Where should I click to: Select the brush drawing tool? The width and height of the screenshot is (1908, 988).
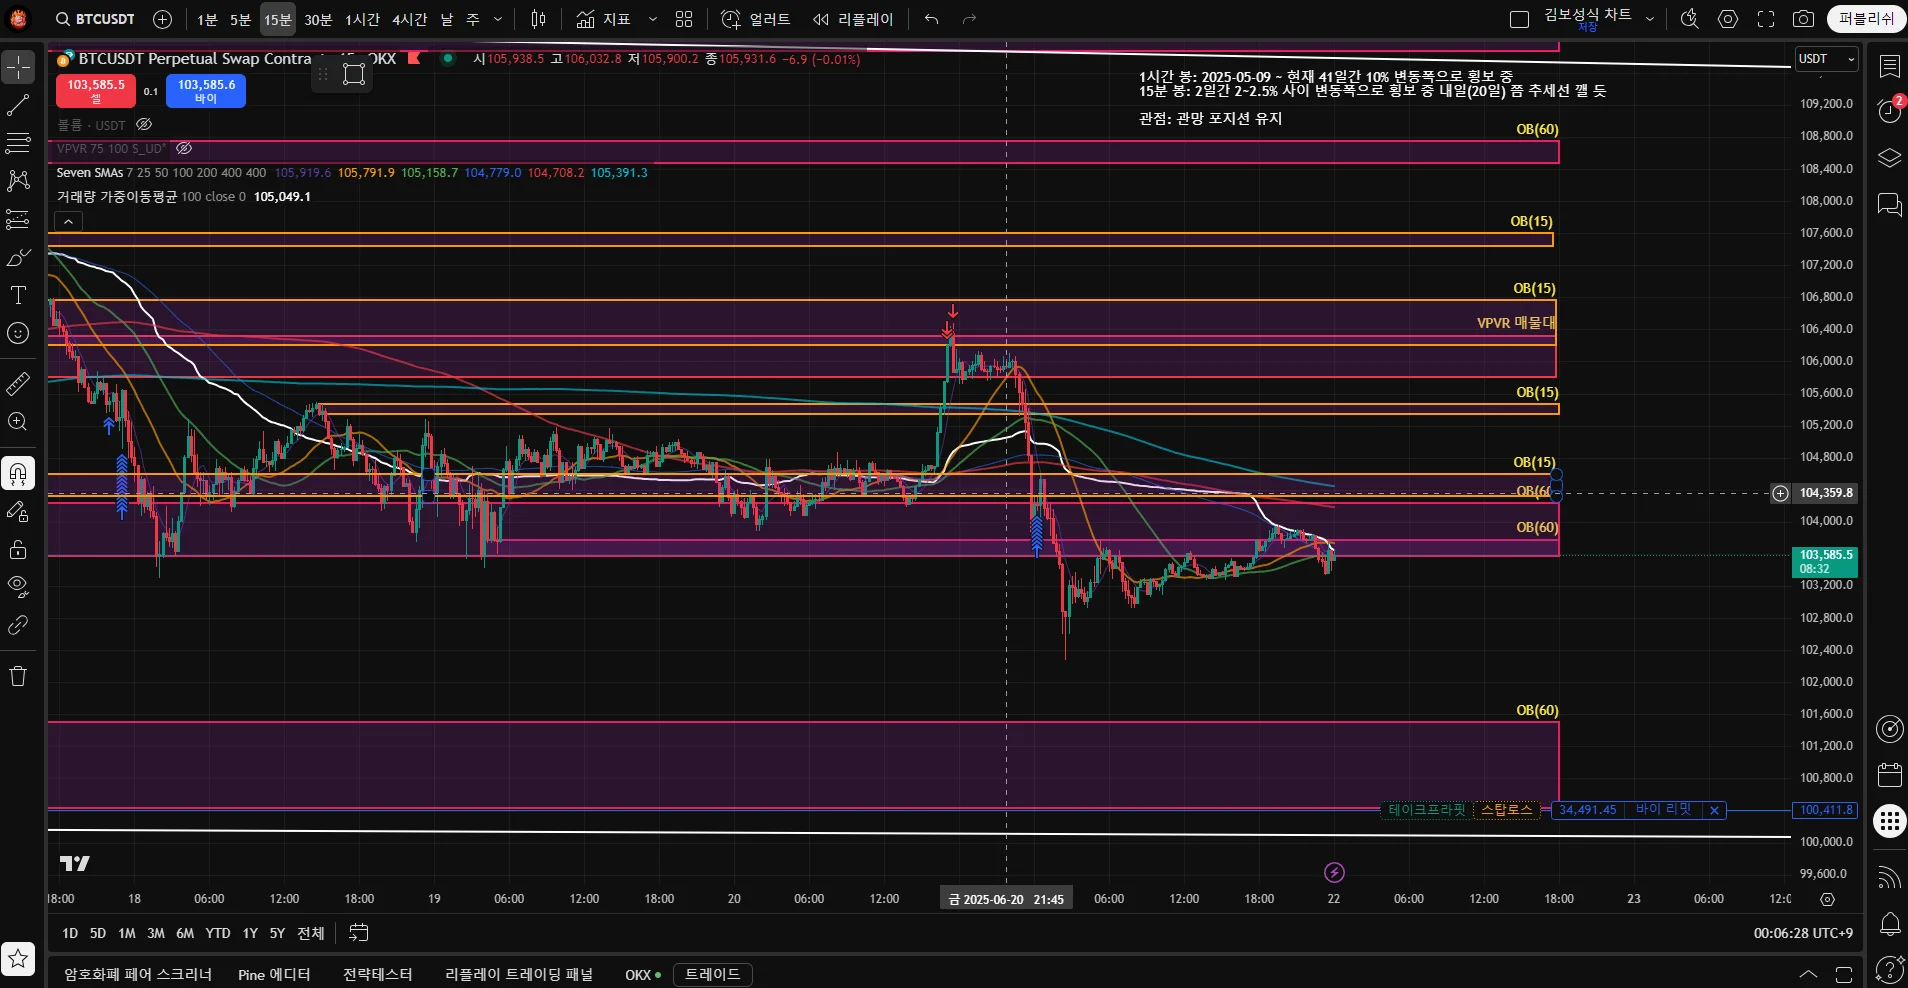(x=18, y=257)
